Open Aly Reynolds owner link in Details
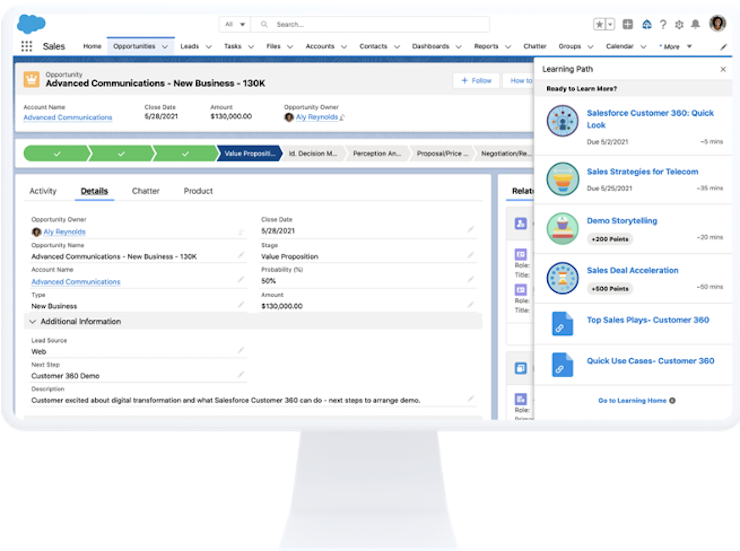 tap(64, 232)
